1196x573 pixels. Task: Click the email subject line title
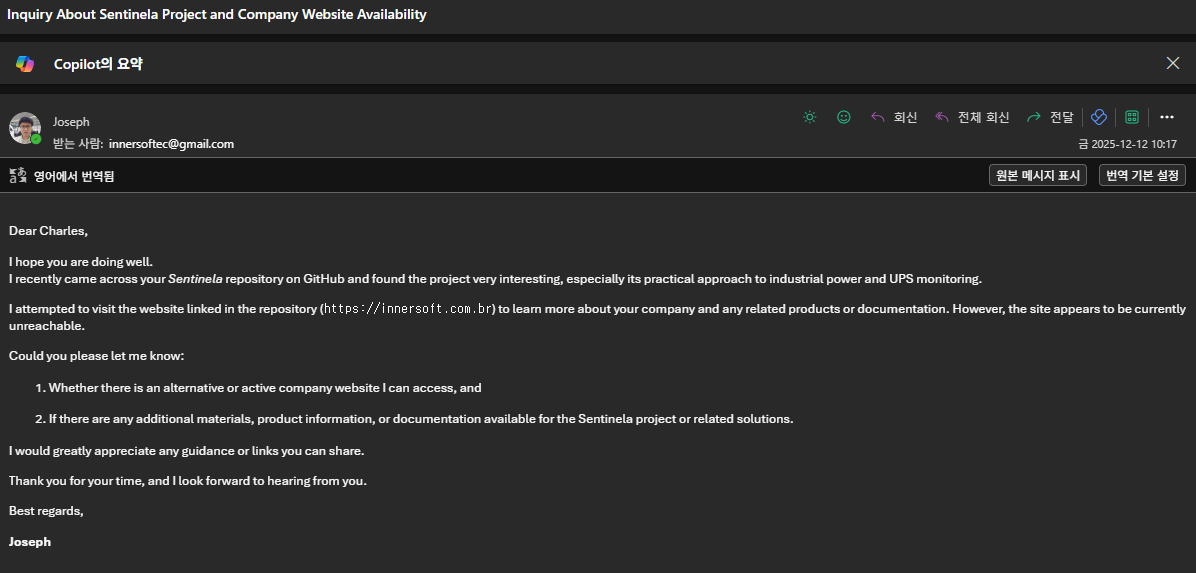217,14
